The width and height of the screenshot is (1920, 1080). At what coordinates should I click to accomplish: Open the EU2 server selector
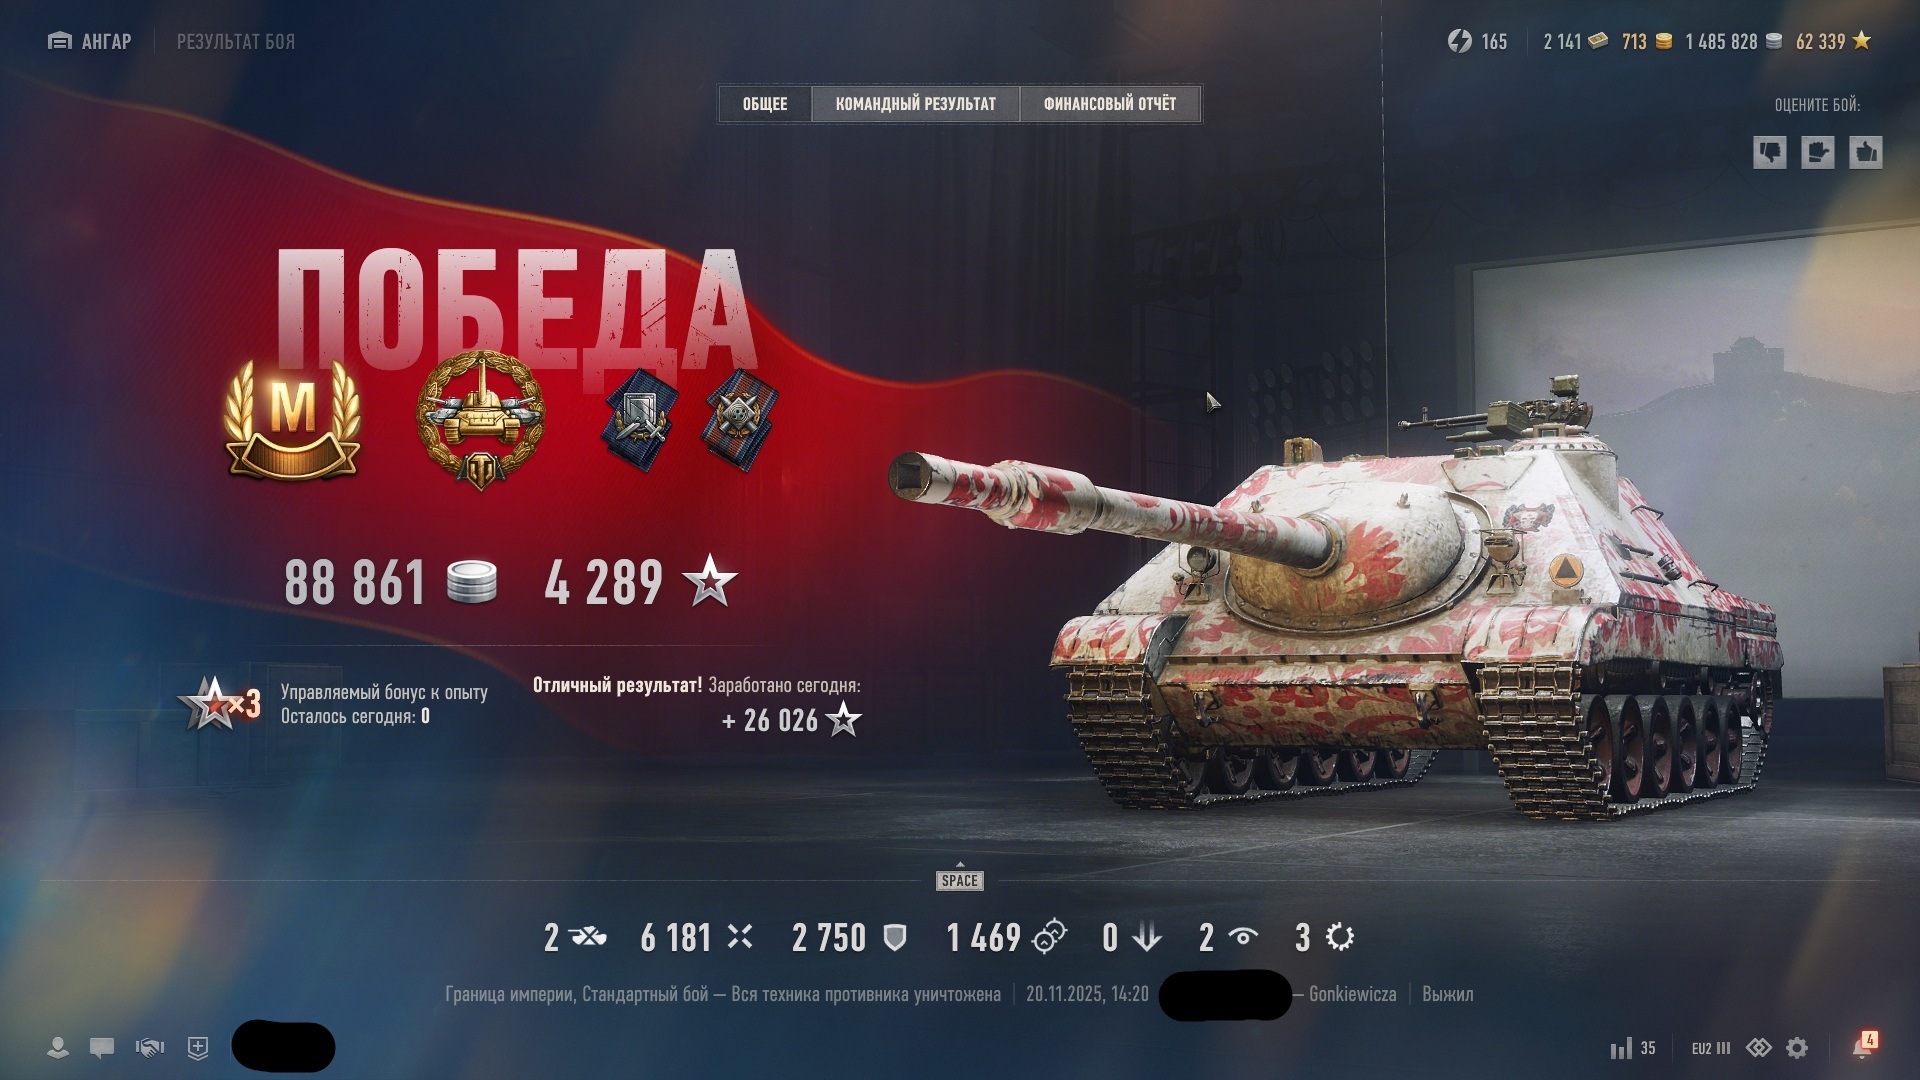pyautogui.click(x=1711, y=1048)
